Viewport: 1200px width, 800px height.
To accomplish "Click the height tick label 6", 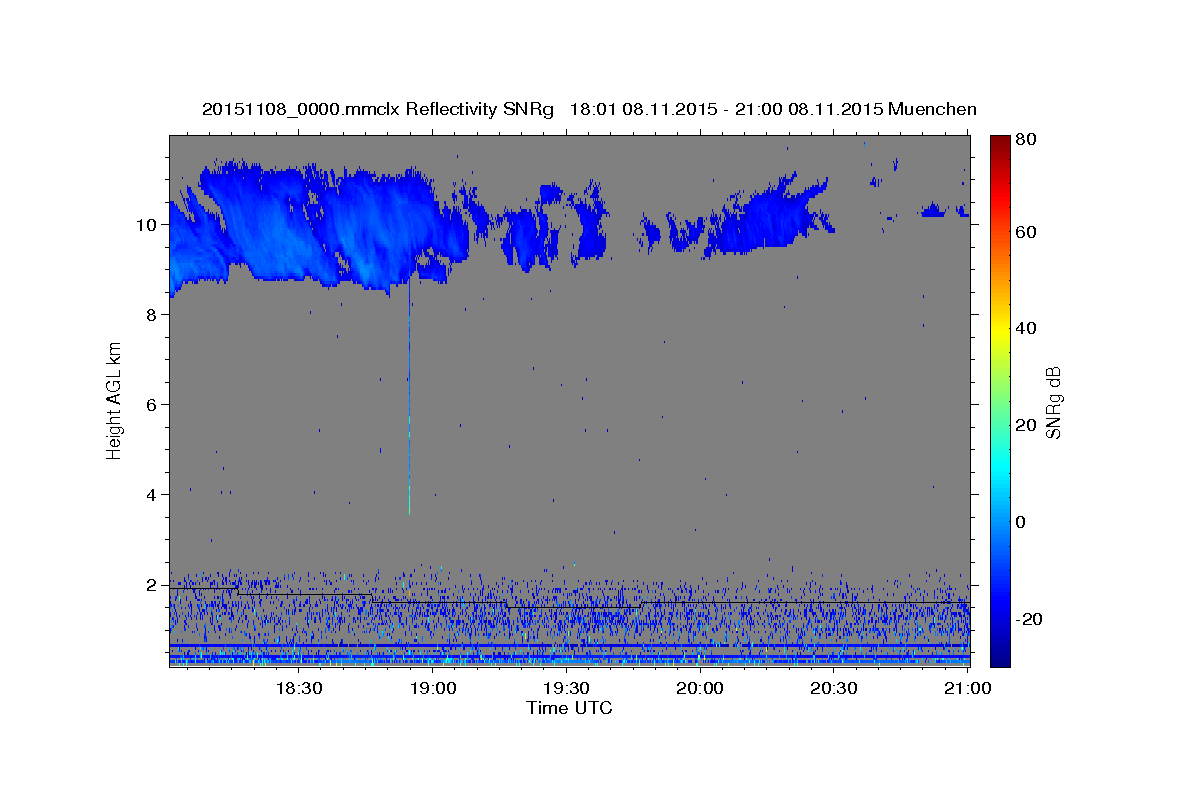I will (x=153, y=404).
